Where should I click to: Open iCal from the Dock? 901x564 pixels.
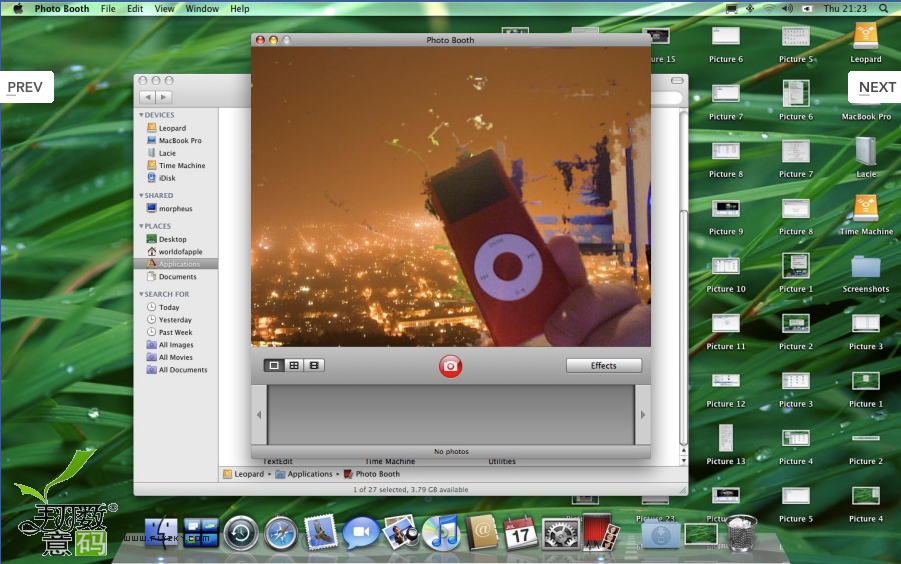[x=520, y=533]
